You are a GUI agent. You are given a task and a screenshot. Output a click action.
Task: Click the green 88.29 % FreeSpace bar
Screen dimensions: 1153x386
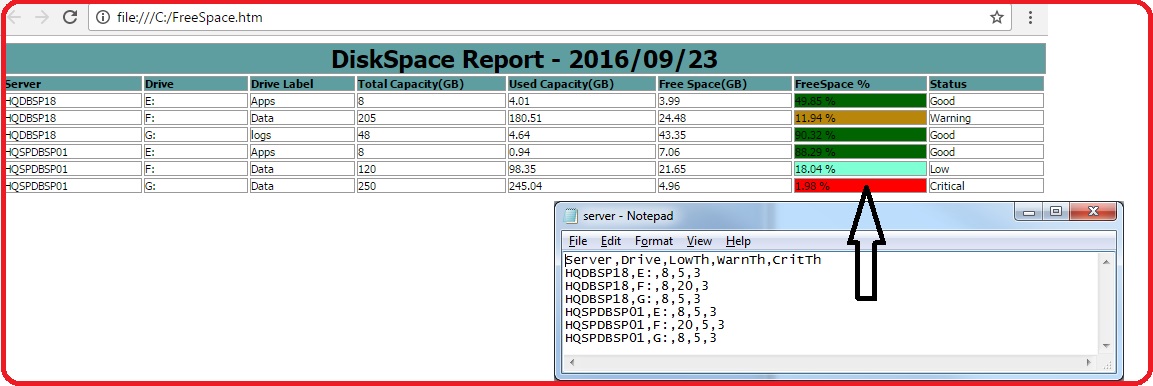pos(860,152)
